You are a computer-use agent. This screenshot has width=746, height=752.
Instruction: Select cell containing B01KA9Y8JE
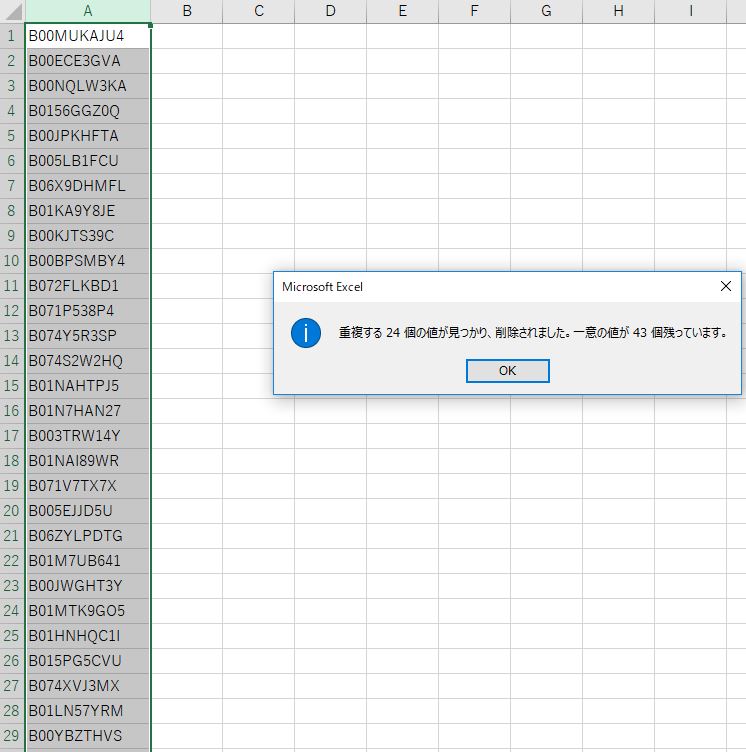[88, 211]
